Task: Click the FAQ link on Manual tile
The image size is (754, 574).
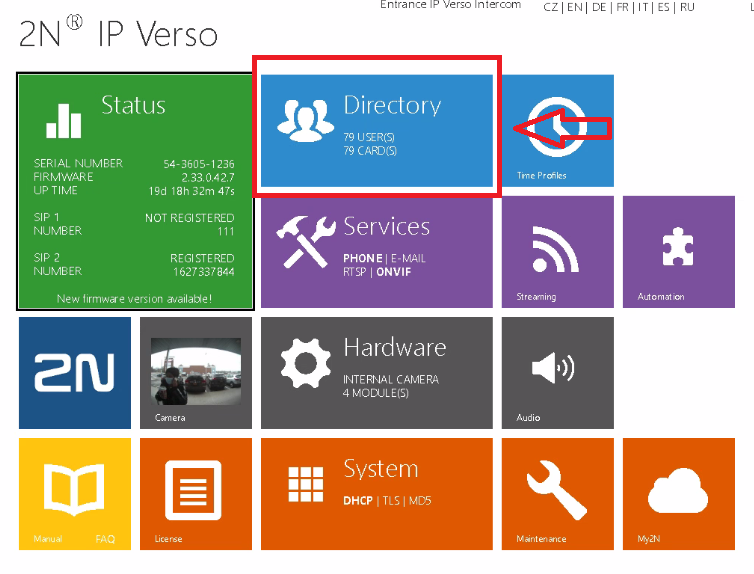Action: click(105, 539)
